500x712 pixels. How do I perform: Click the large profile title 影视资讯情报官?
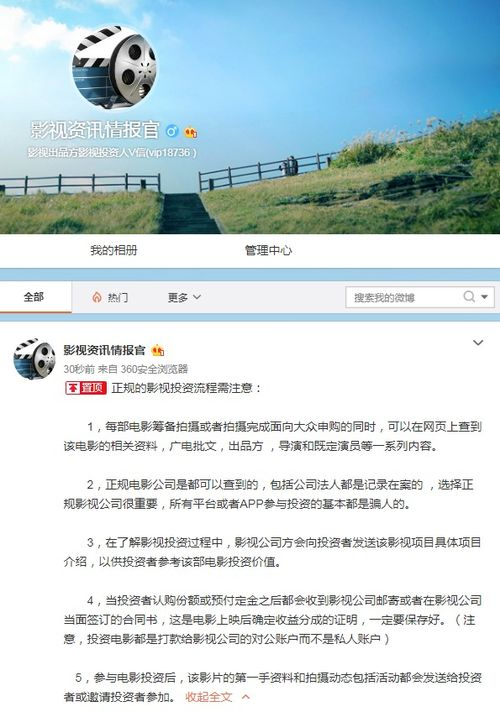click(x=94, y=130)
